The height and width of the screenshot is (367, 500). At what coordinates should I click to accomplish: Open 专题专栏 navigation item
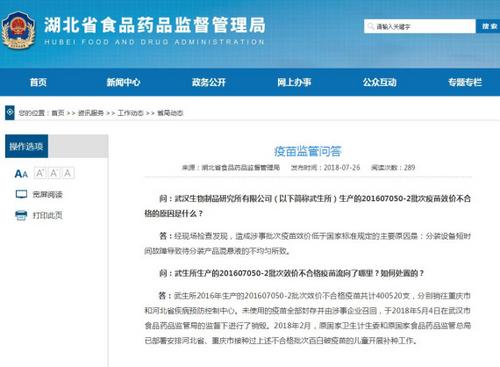click(x=465, y=82)
